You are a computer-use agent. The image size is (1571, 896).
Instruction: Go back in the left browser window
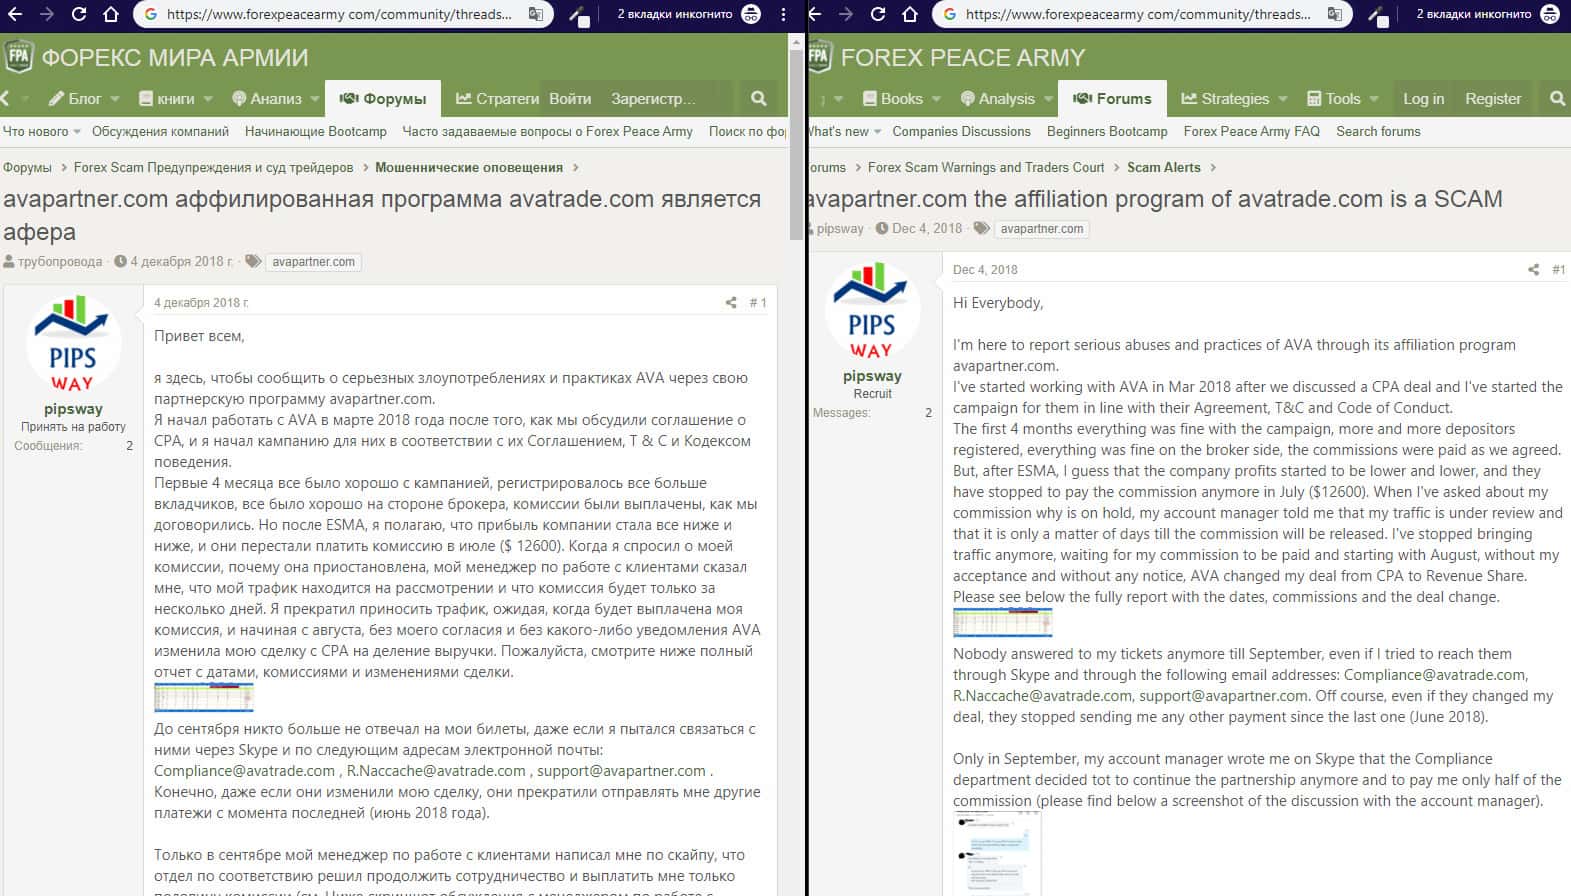point(15,15)
